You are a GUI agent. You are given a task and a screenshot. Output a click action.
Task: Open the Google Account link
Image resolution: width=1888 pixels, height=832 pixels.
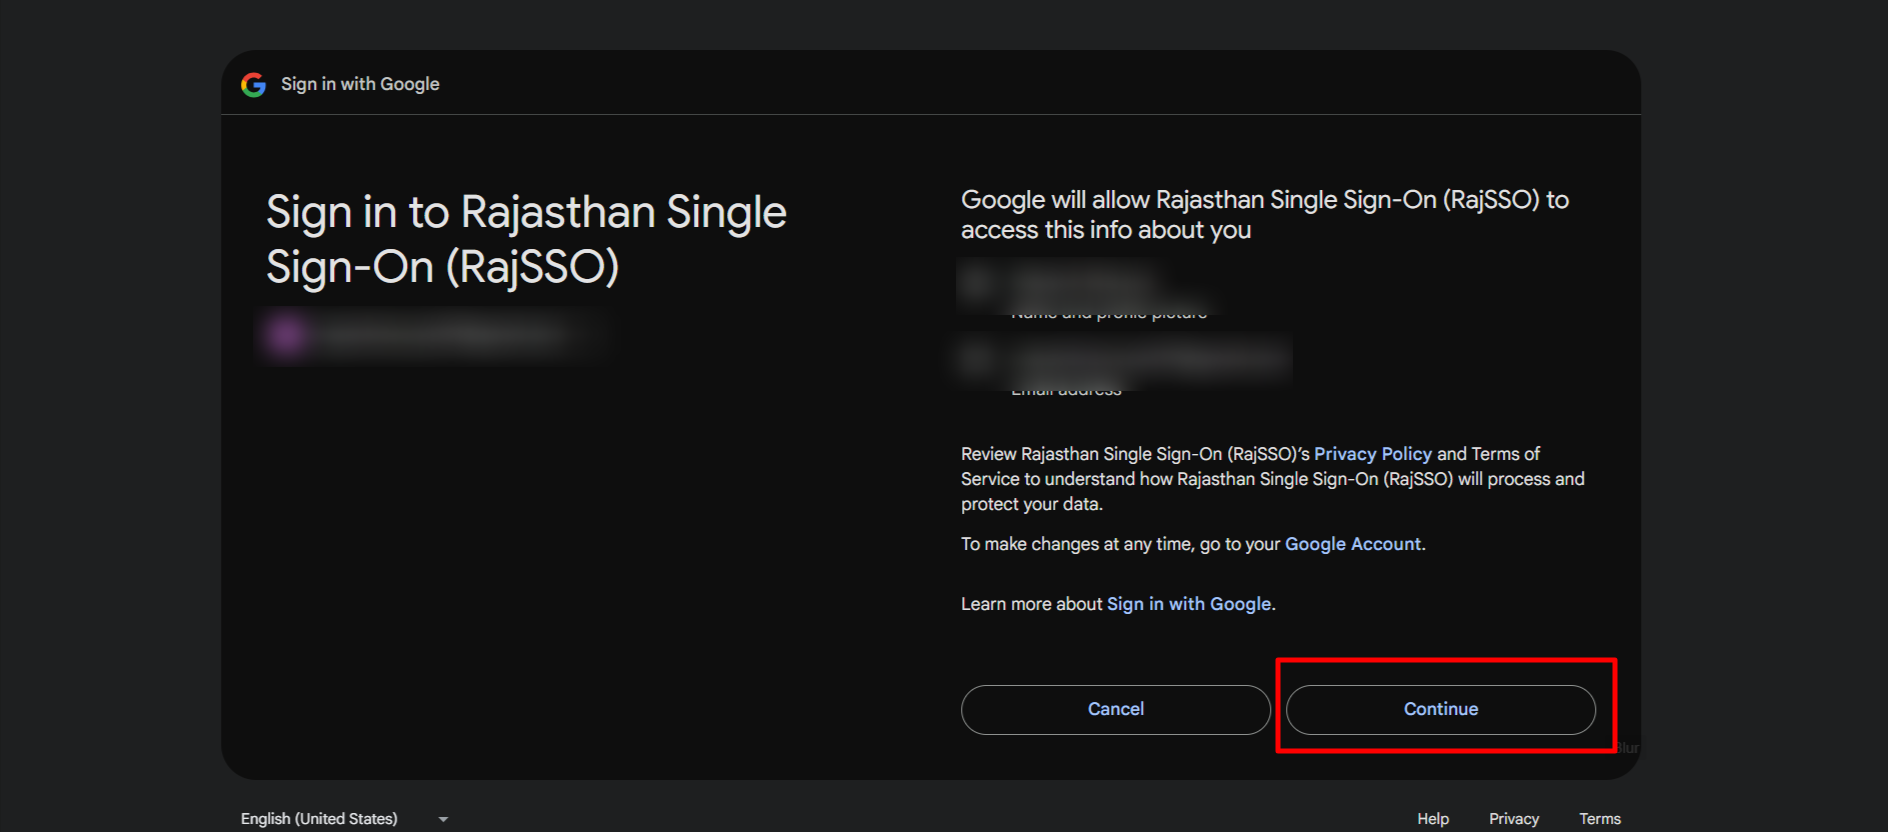[1352, 544]
